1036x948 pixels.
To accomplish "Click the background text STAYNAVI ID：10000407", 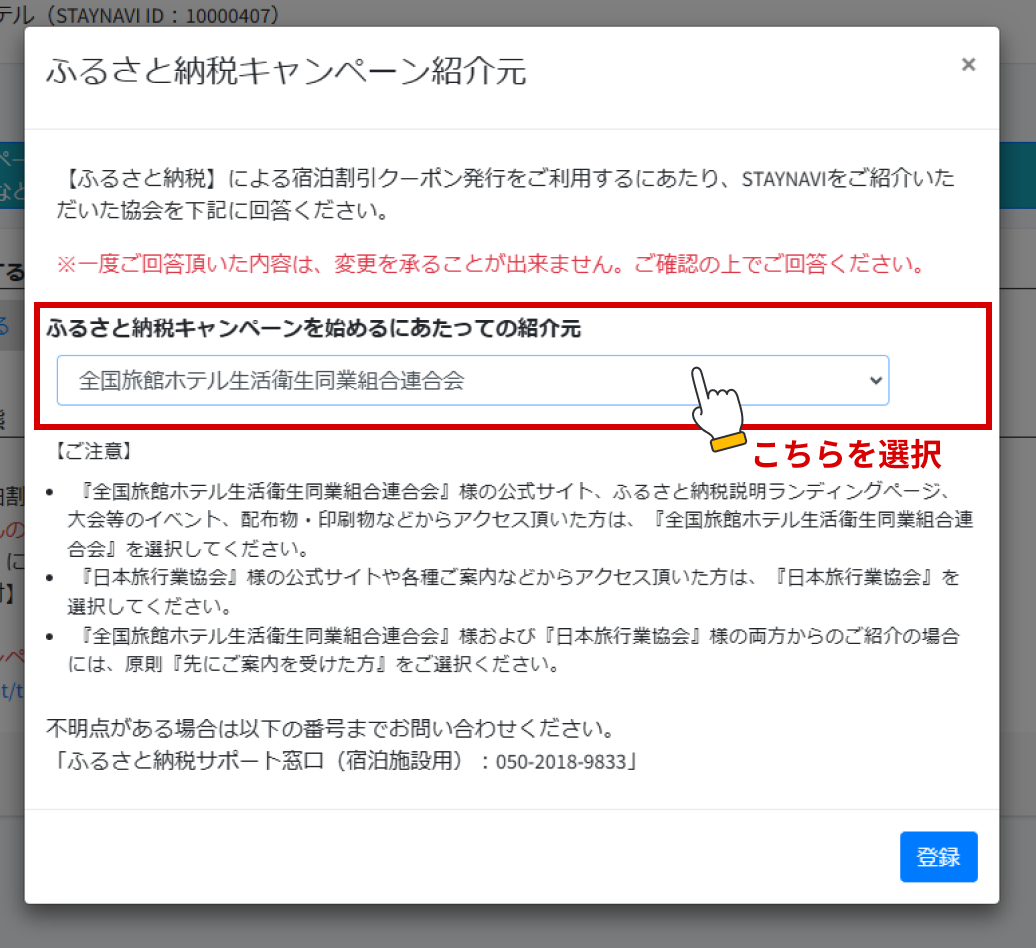I will (163, 14).
